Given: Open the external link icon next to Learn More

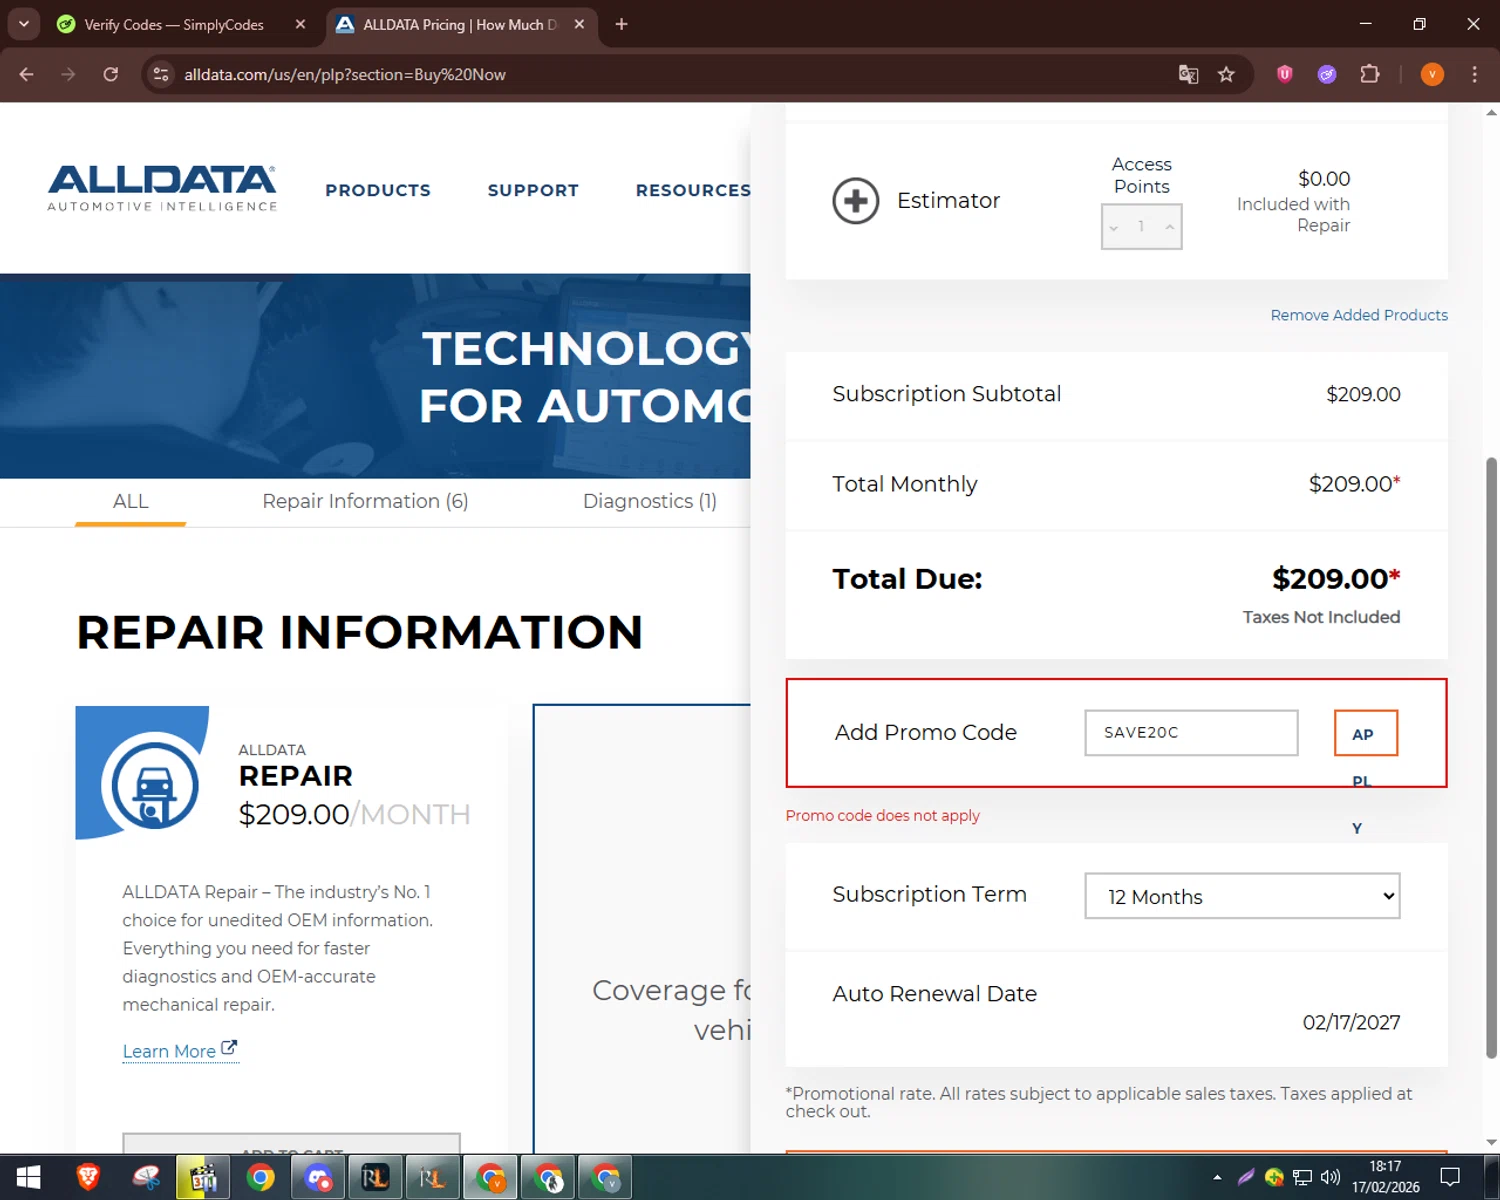Looking at the screenshot, I should coord(229,1048).
